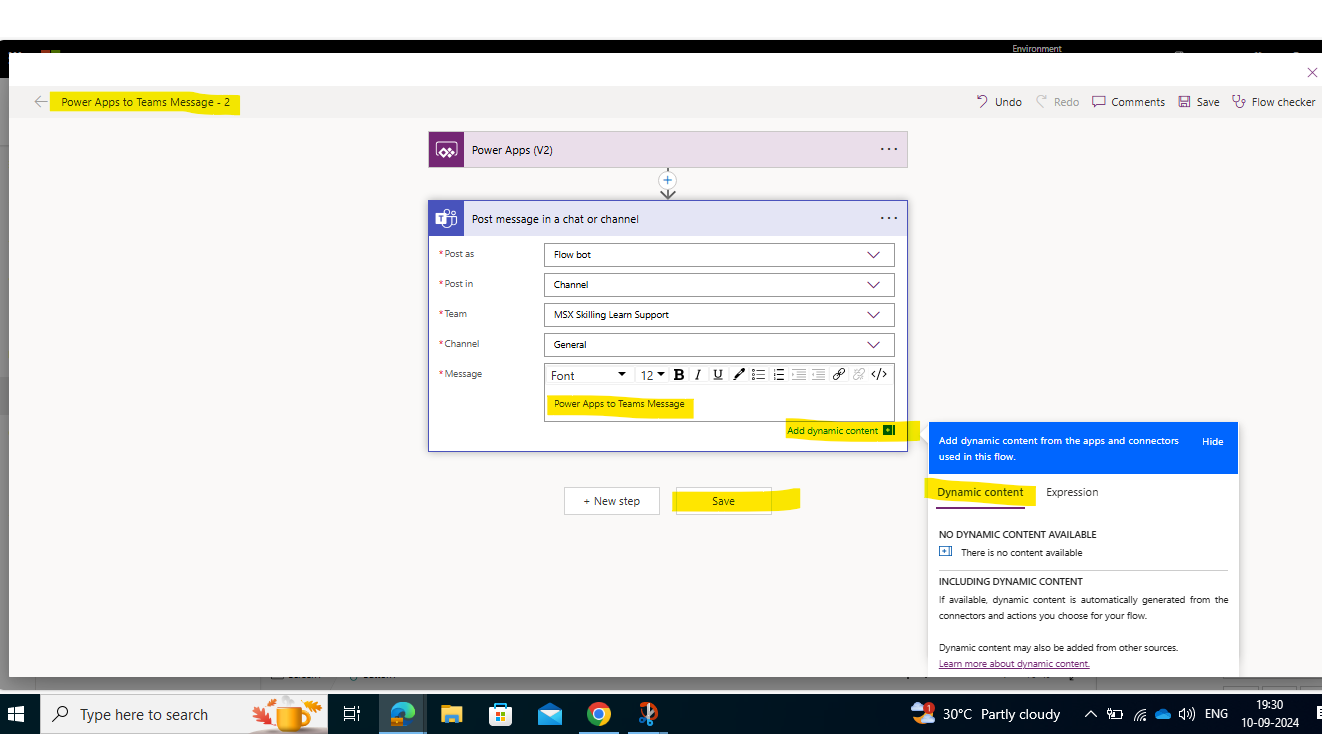Open the Snipping Tool on the taskbar

click(648, 714)
